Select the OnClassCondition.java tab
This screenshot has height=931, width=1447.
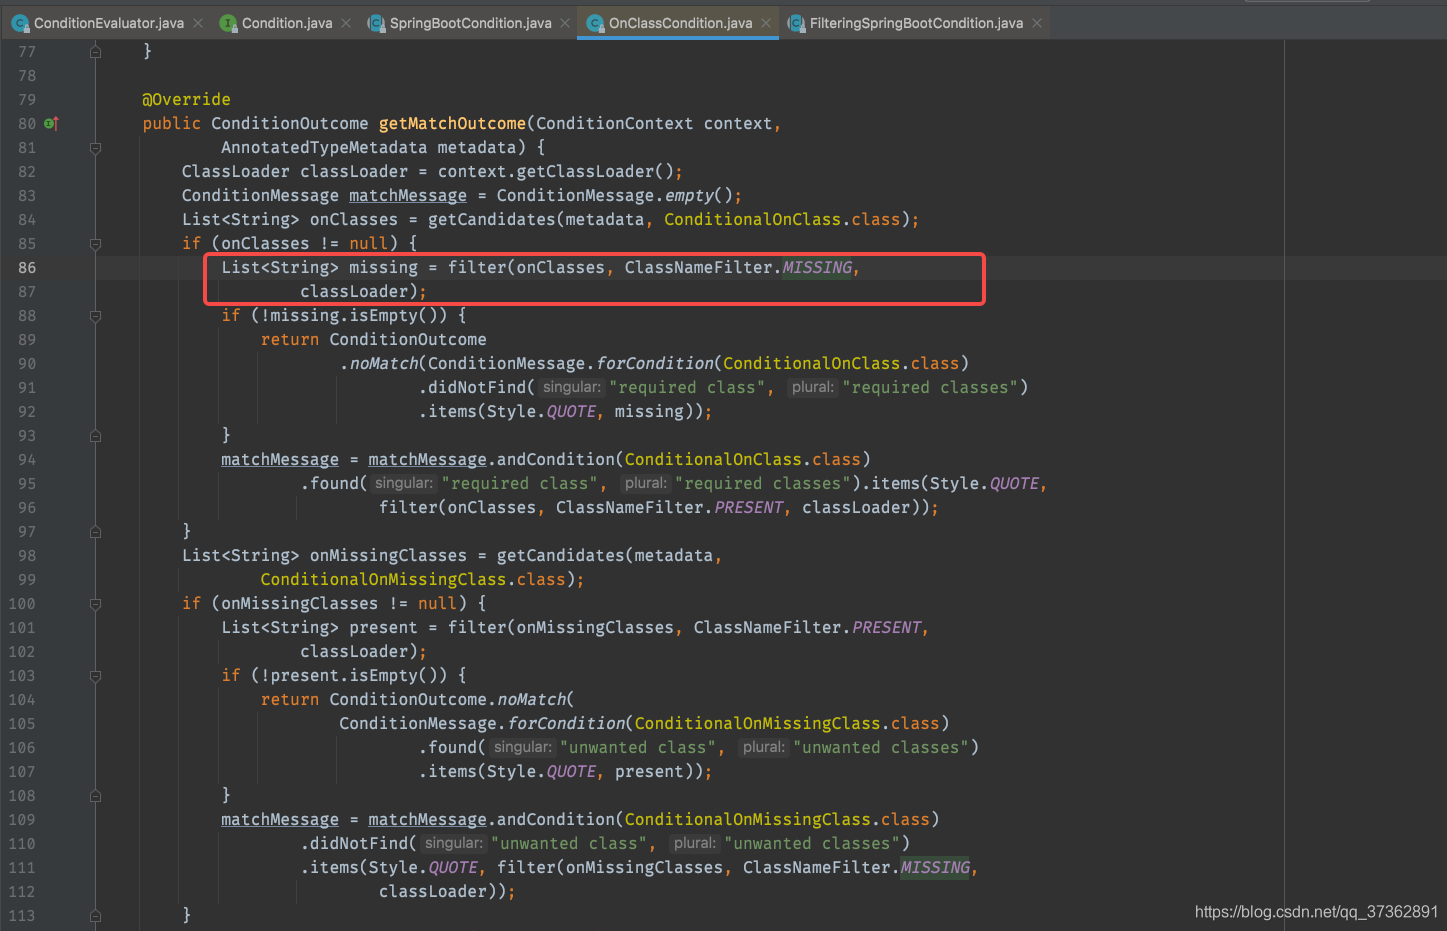[x=680, y=23]
